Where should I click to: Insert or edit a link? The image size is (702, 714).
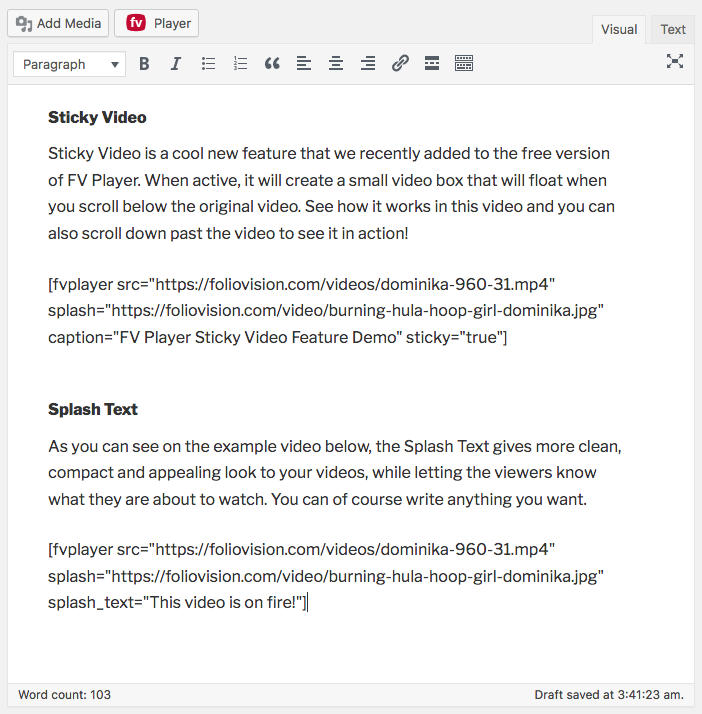(x=400, y=63)
